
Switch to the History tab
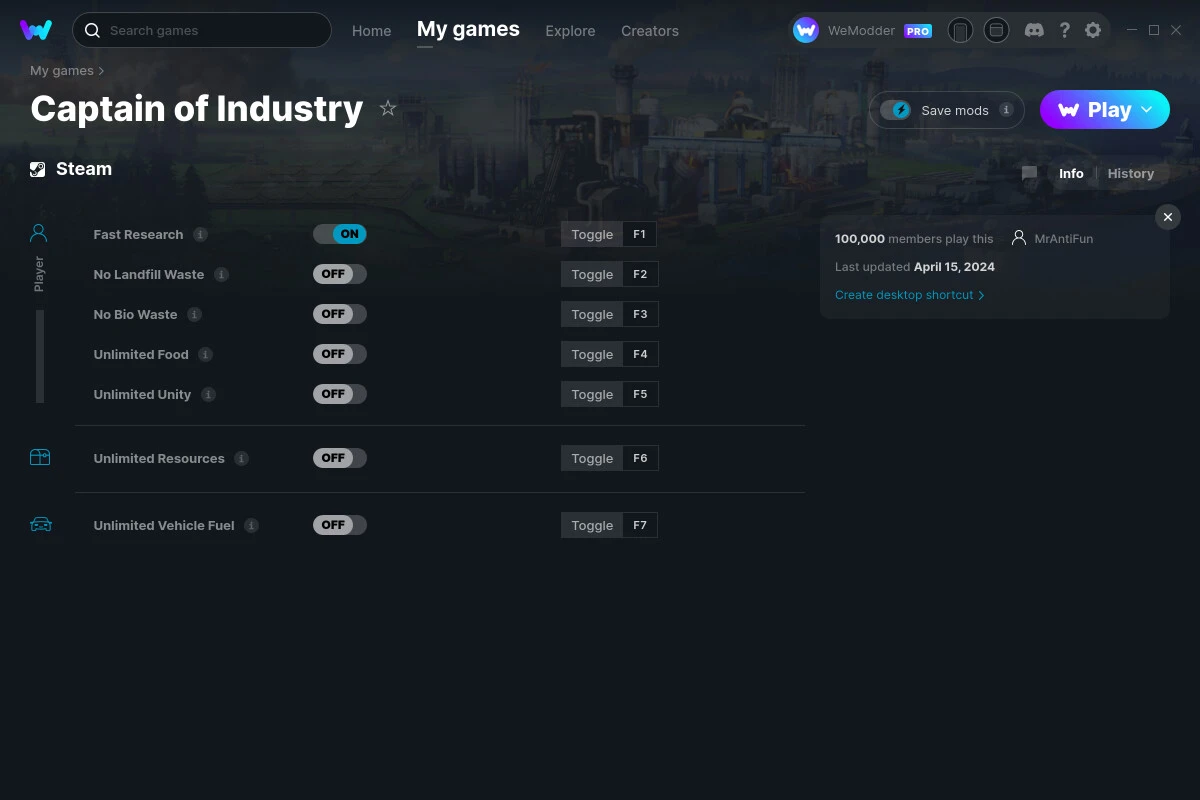(1130, 173)
